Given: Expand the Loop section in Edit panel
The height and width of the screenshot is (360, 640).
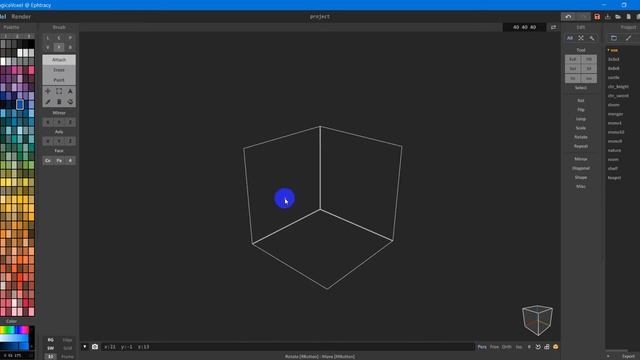Looking at the screenshot, I should 581,119.
